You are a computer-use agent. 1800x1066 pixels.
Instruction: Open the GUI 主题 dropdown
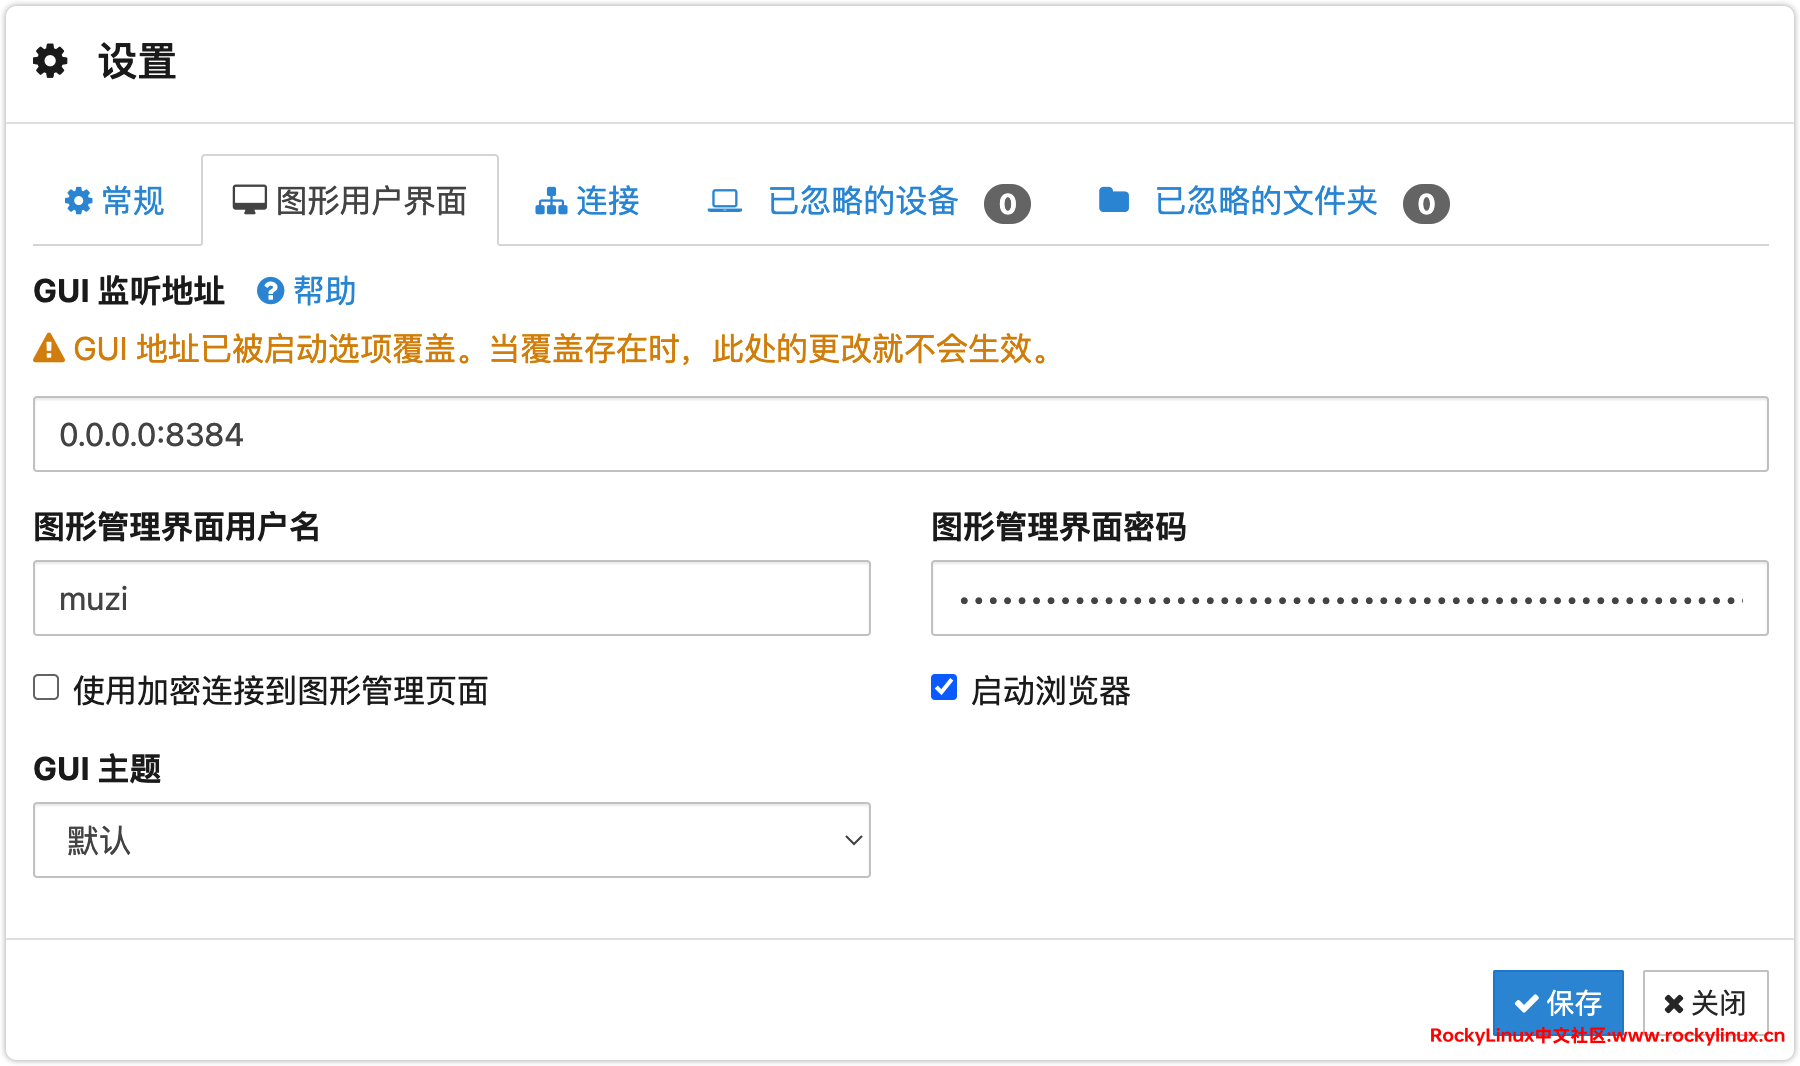[x=451, y=840]
